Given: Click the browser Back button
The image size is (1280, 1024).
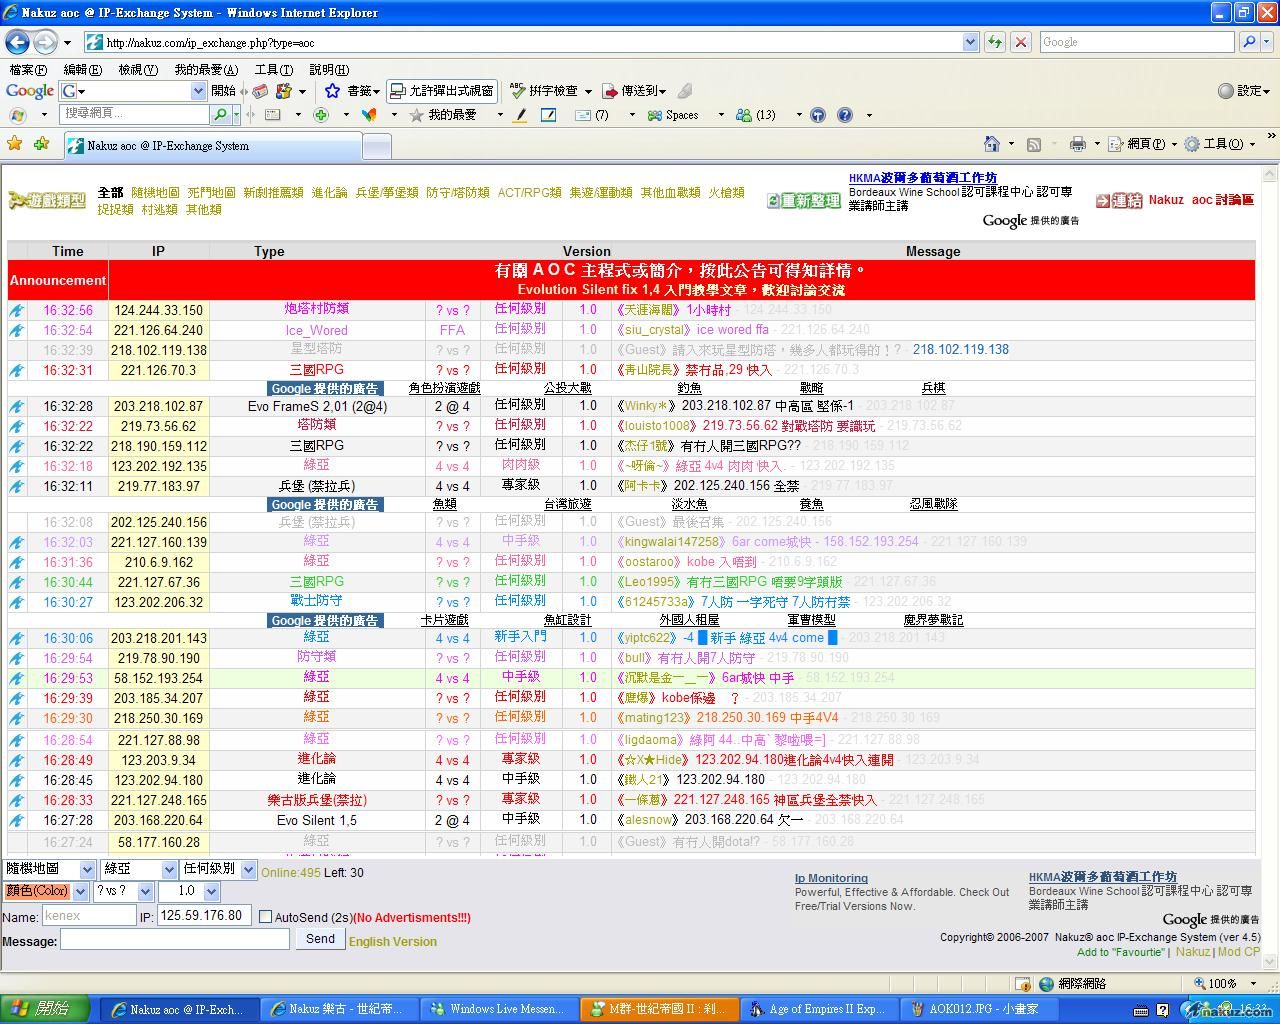Looking at the screenshot, I should click(x=17, y=42).
